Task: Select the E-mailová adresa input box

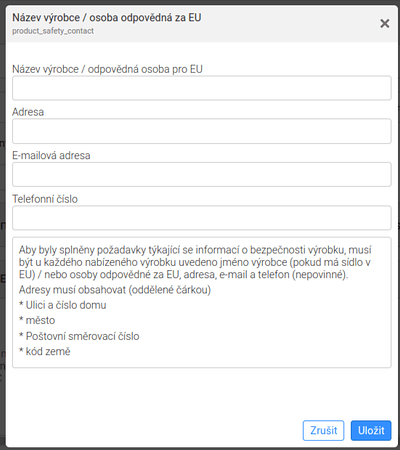Action: point(202,174)
